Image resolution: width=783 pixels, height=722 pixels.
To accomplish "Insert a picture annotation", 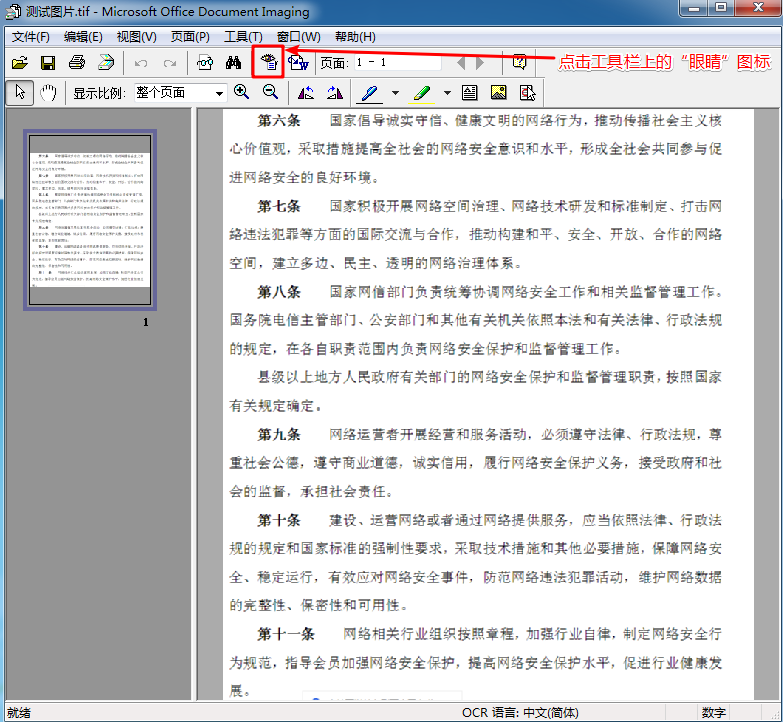I will click(498, 93).
